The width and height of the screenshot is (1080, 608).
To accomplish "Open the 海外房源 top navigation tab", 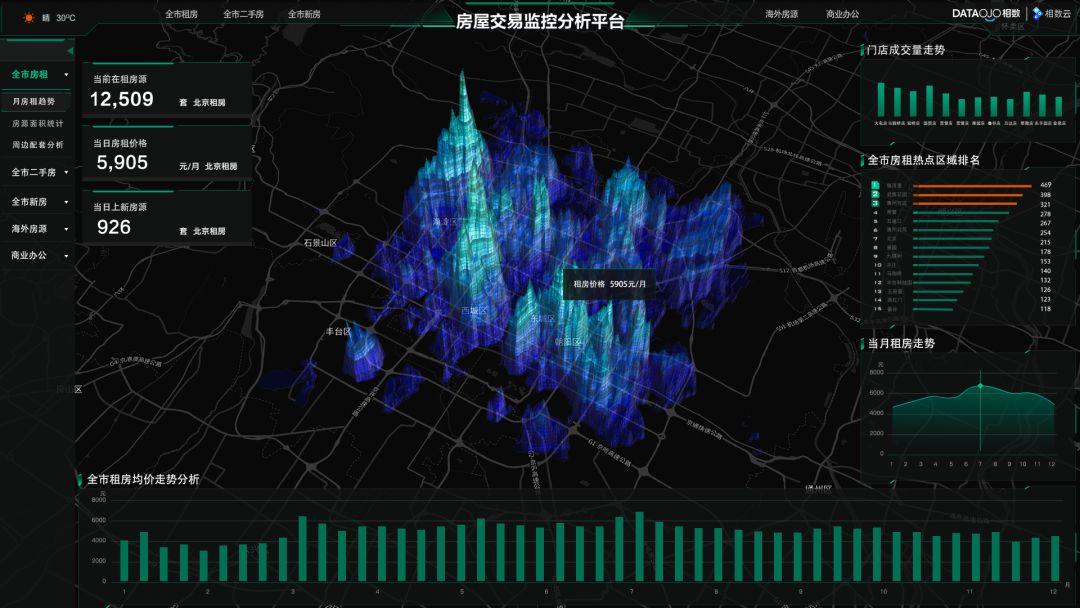I will coord(782,14).
